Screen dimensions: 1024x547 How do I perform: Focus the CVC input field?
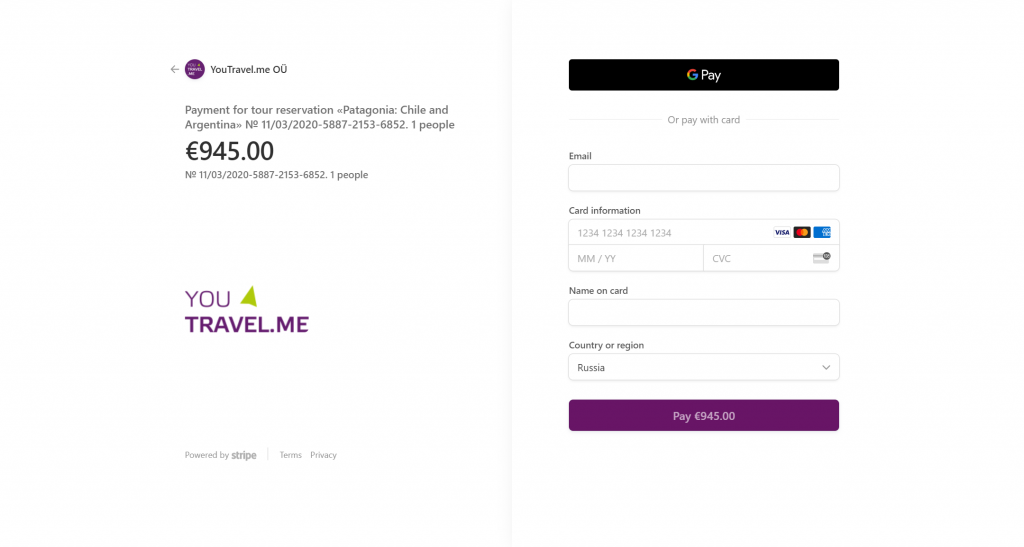point(771,258)
